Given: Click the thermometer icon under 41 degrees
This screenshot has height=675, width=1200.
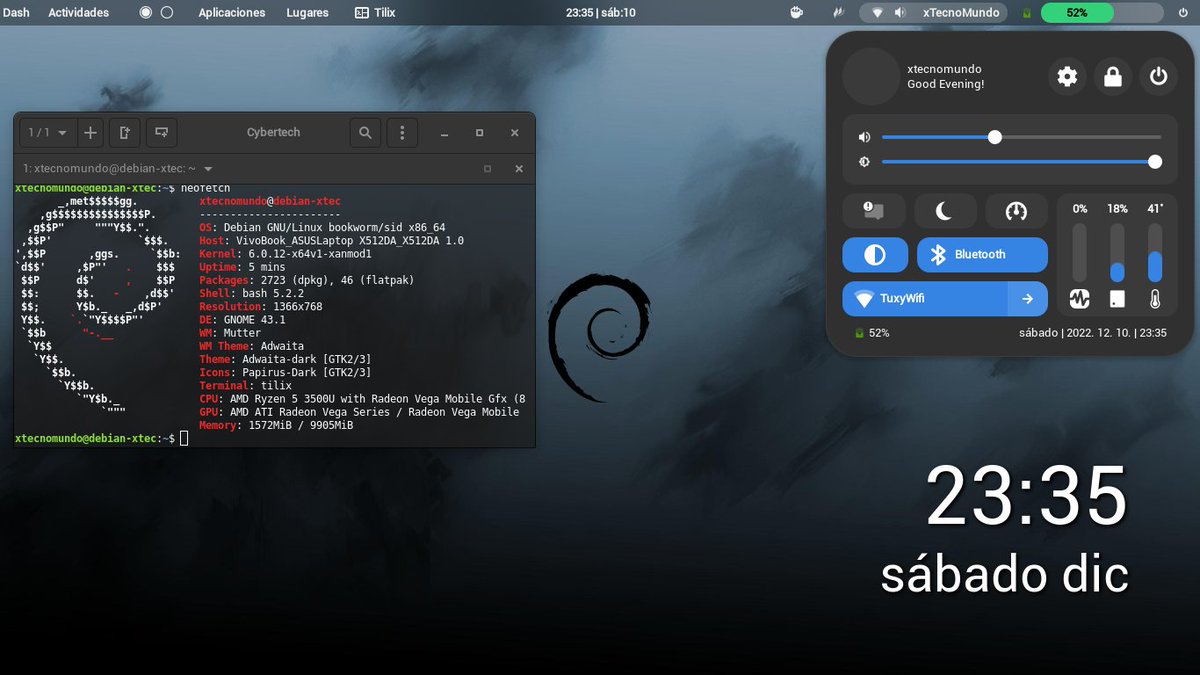Looking at the screenshot, I should pyautogui.click(x=1156, y=299).
